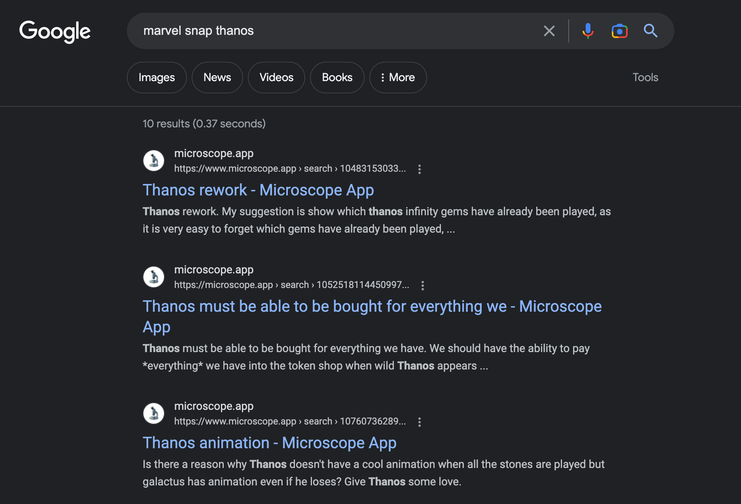Click microscope favicon beside Thanos rework result

[154, 161]
